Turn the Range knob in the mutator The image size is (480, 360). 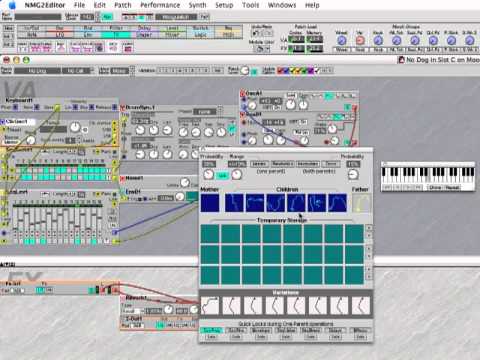tap(236, 174)
